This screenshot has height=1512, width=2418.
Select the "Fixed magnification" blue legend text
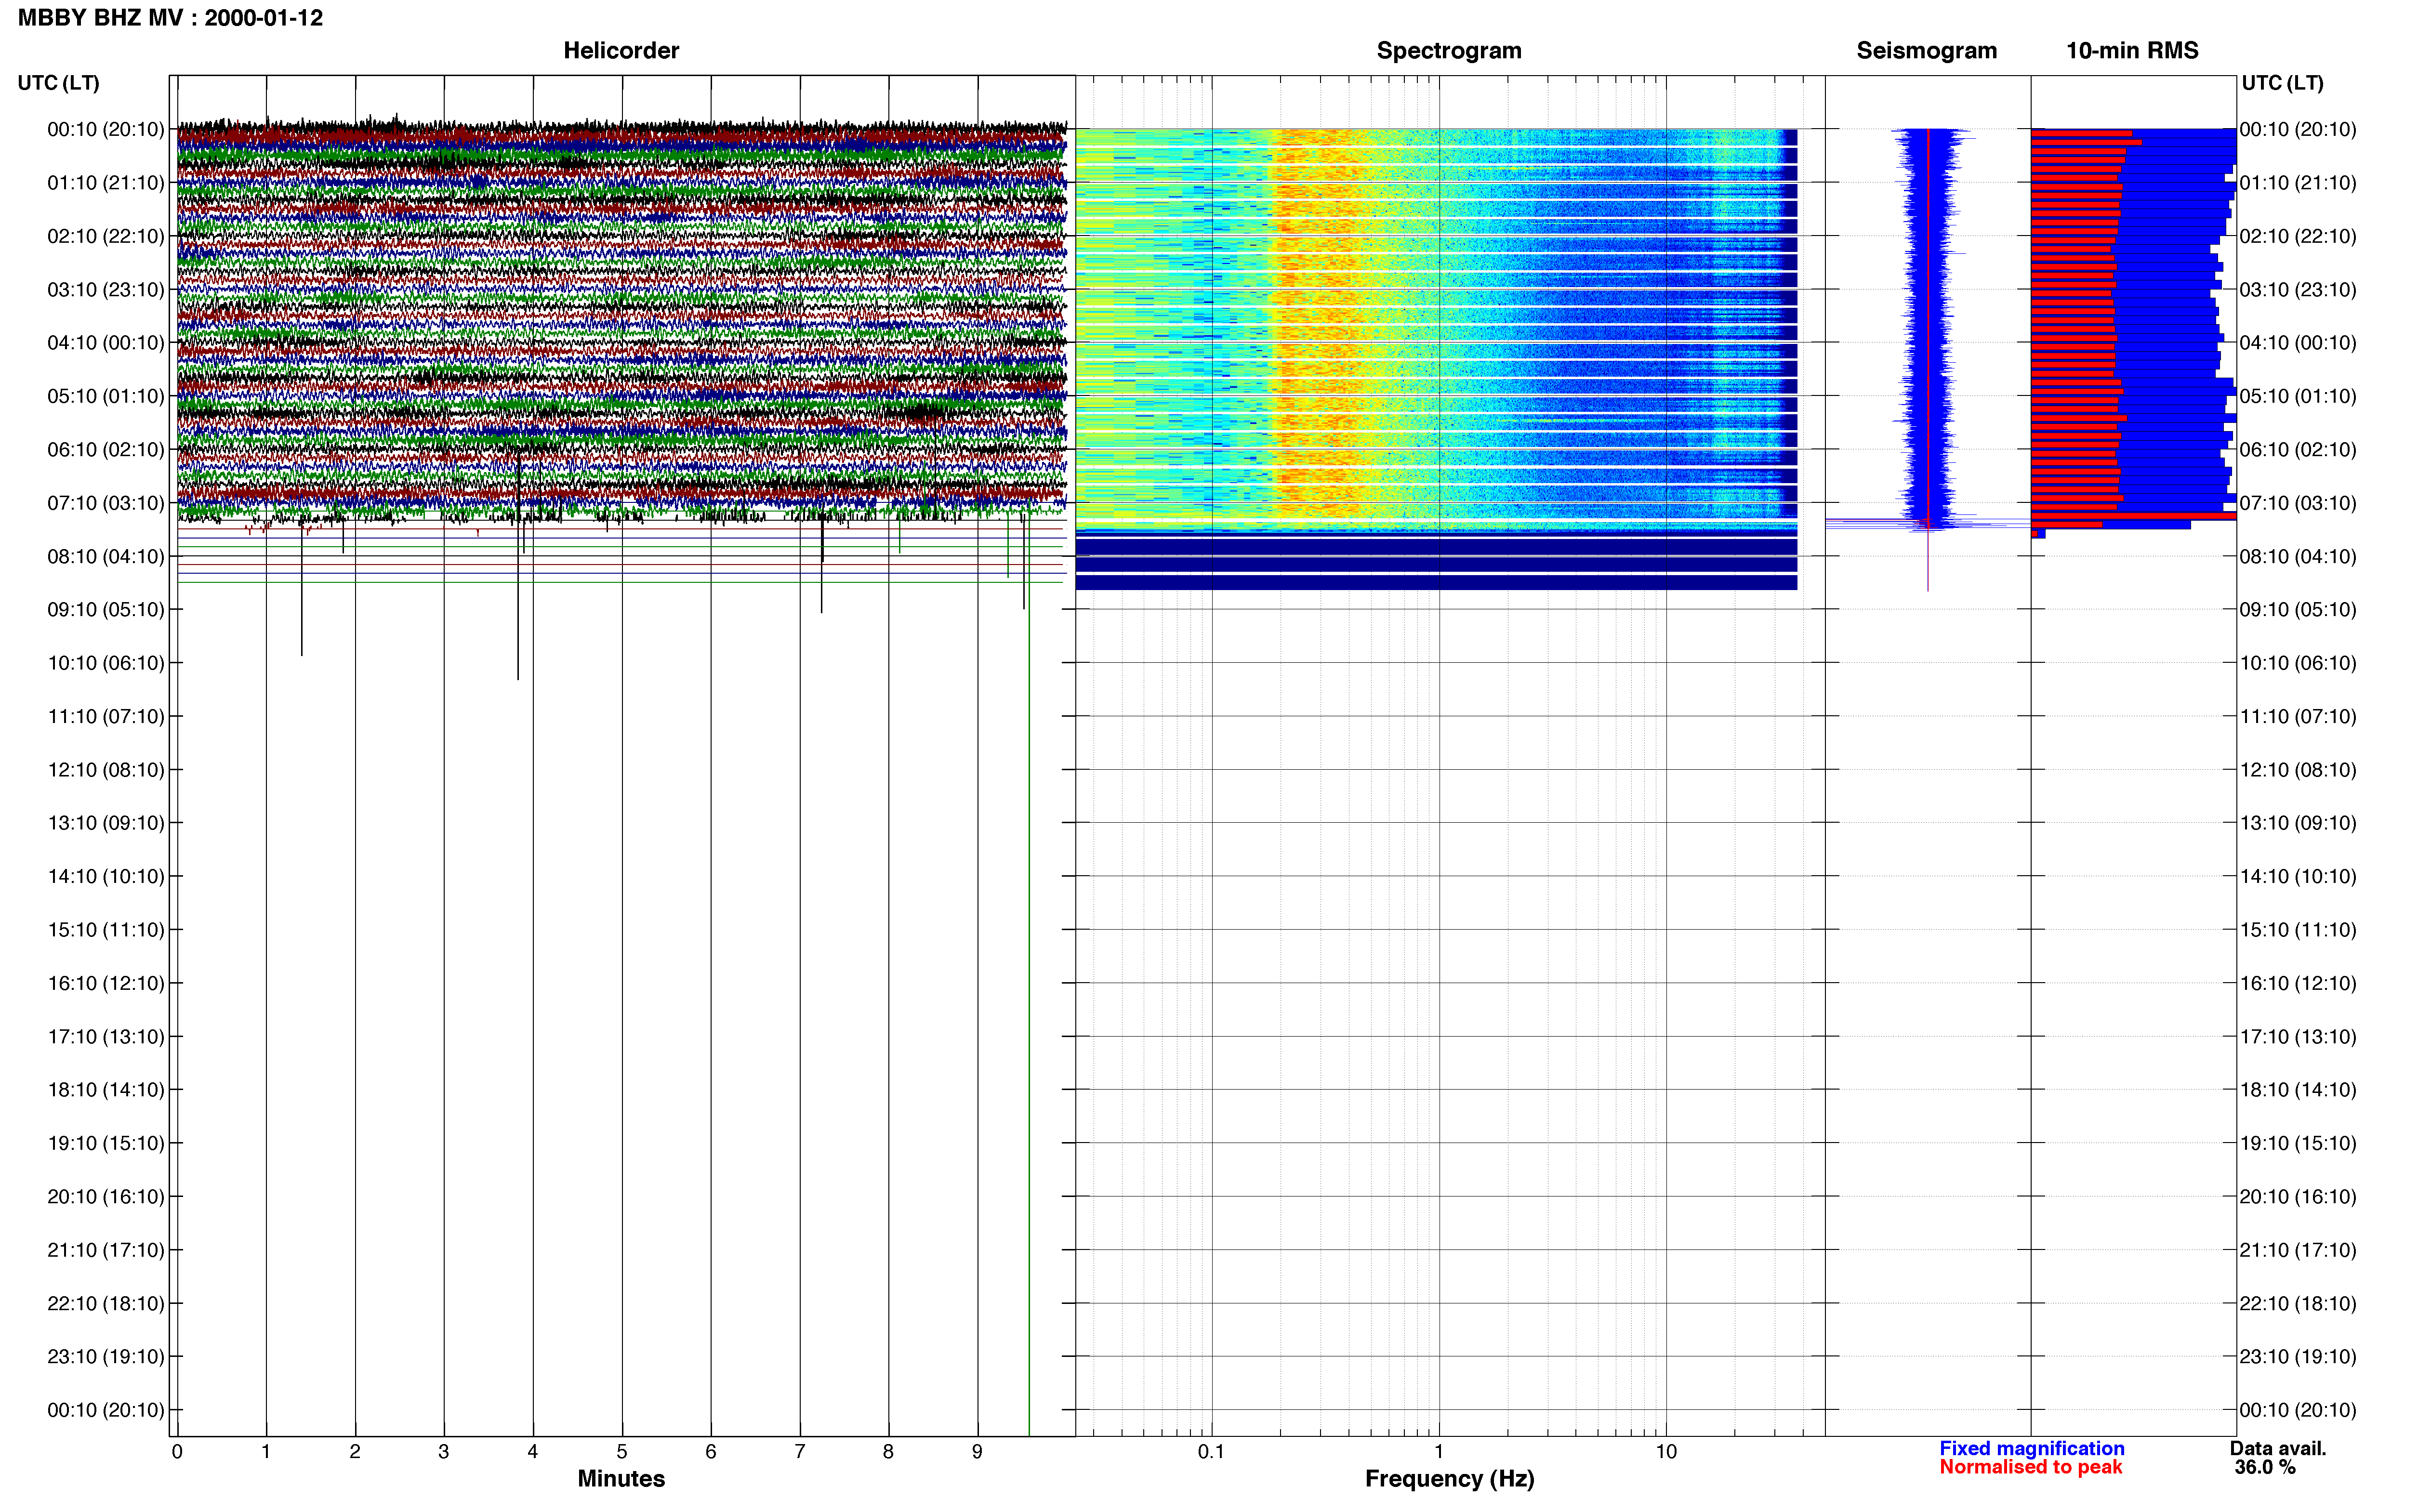[x=2031, y=1448]
